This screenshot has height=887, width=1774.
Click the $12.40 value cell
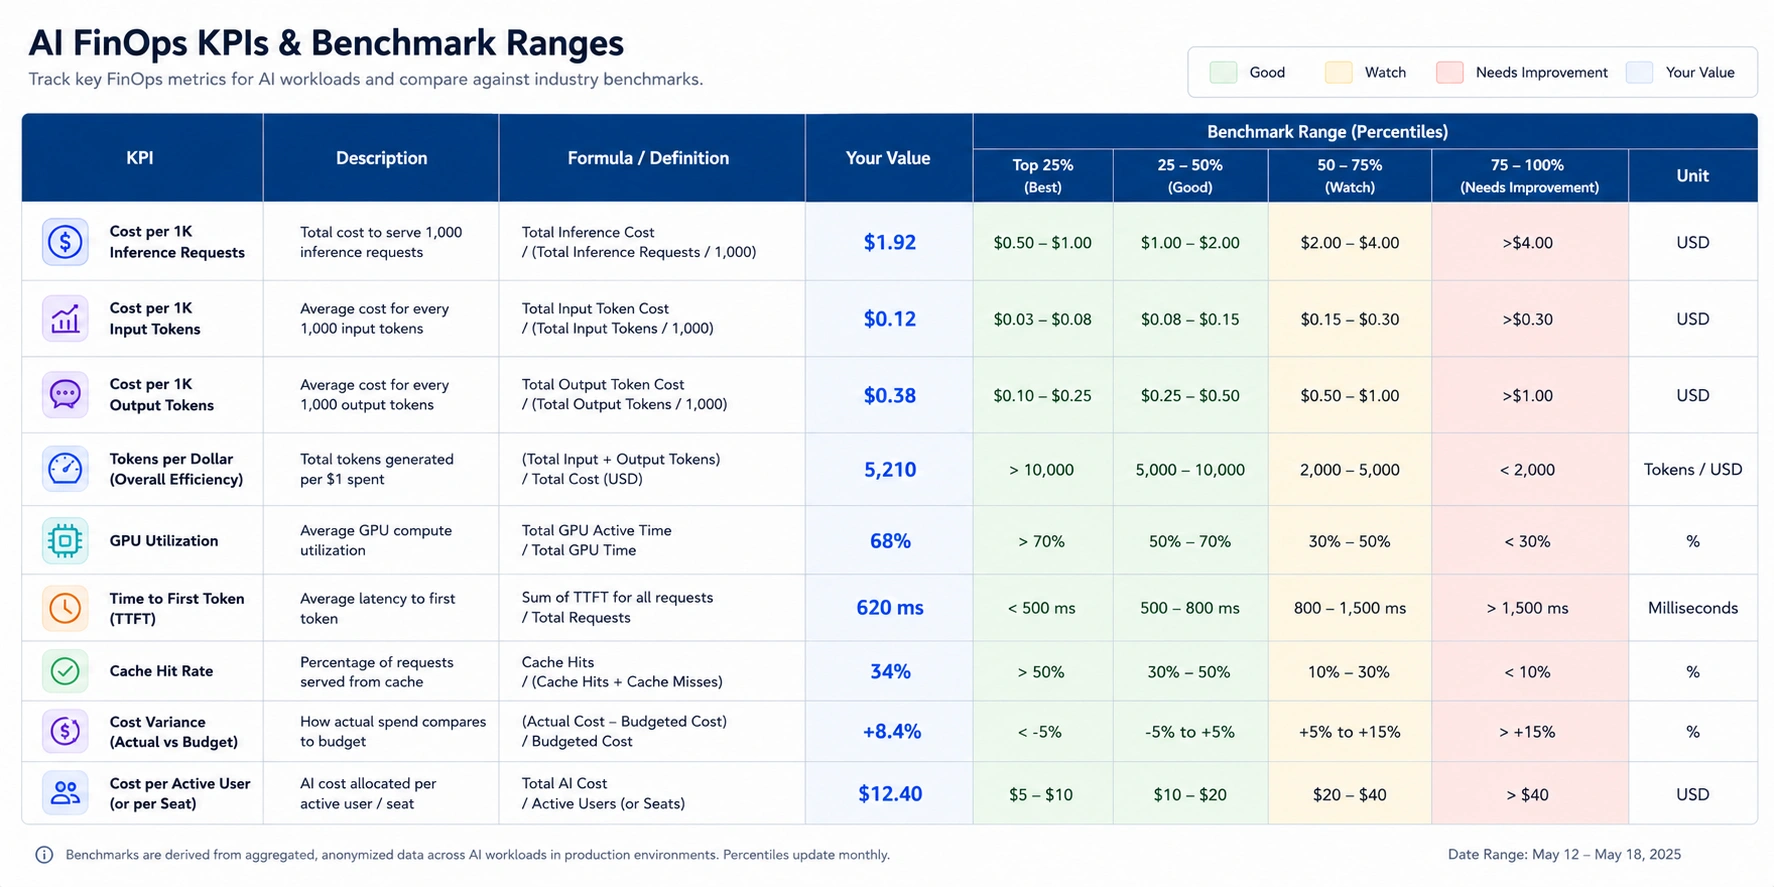coord(889,793)
